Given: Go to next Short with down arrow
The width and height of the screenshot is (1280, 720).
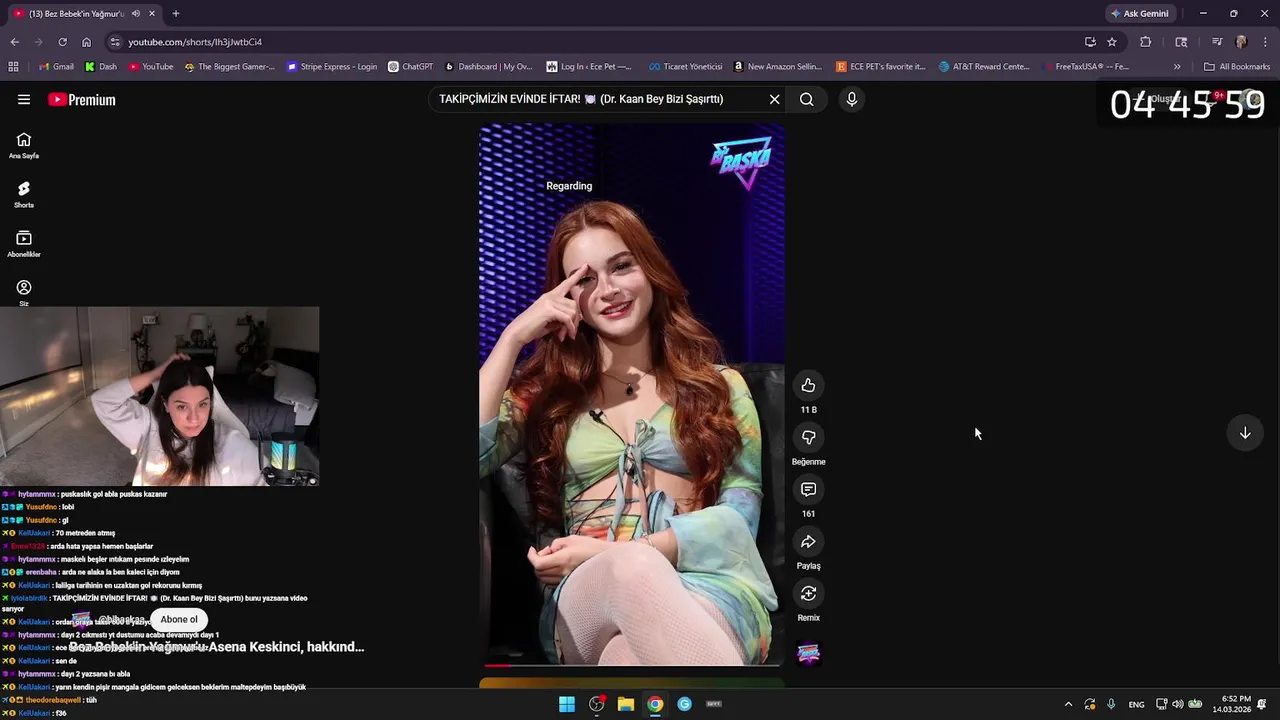Looking at the screenshot, I should (1245, 433).
